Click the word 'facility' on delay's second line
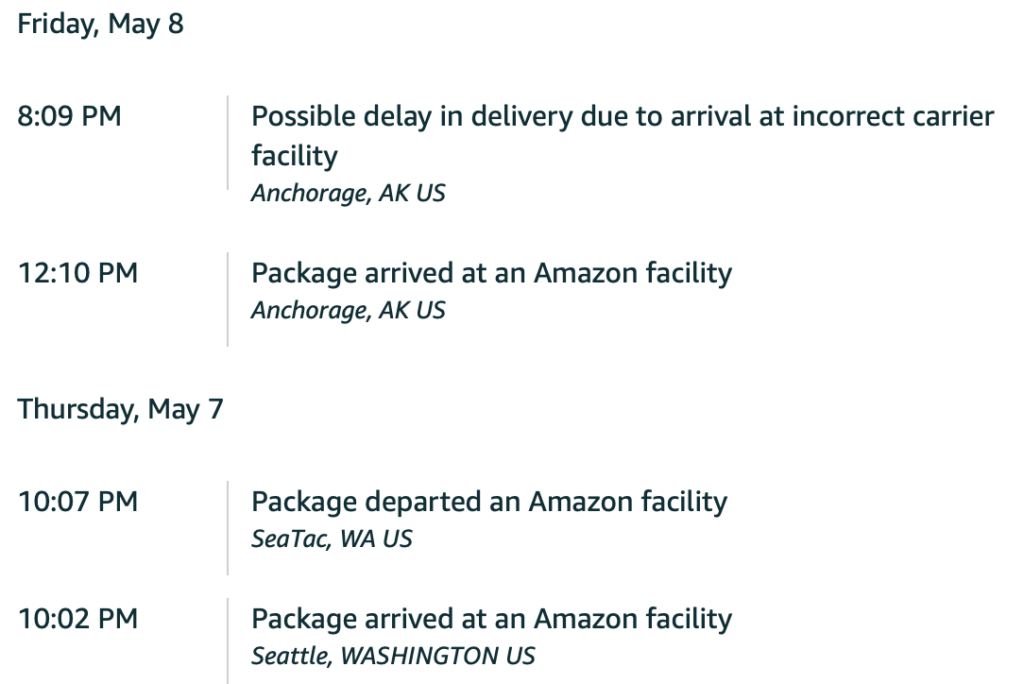The image size is (1024, 684). tap(295, 157)
